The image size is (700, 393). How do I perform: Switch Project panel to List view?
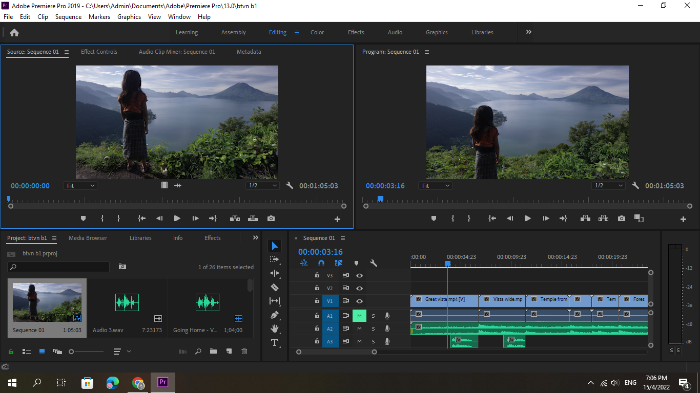click(26, 352)
